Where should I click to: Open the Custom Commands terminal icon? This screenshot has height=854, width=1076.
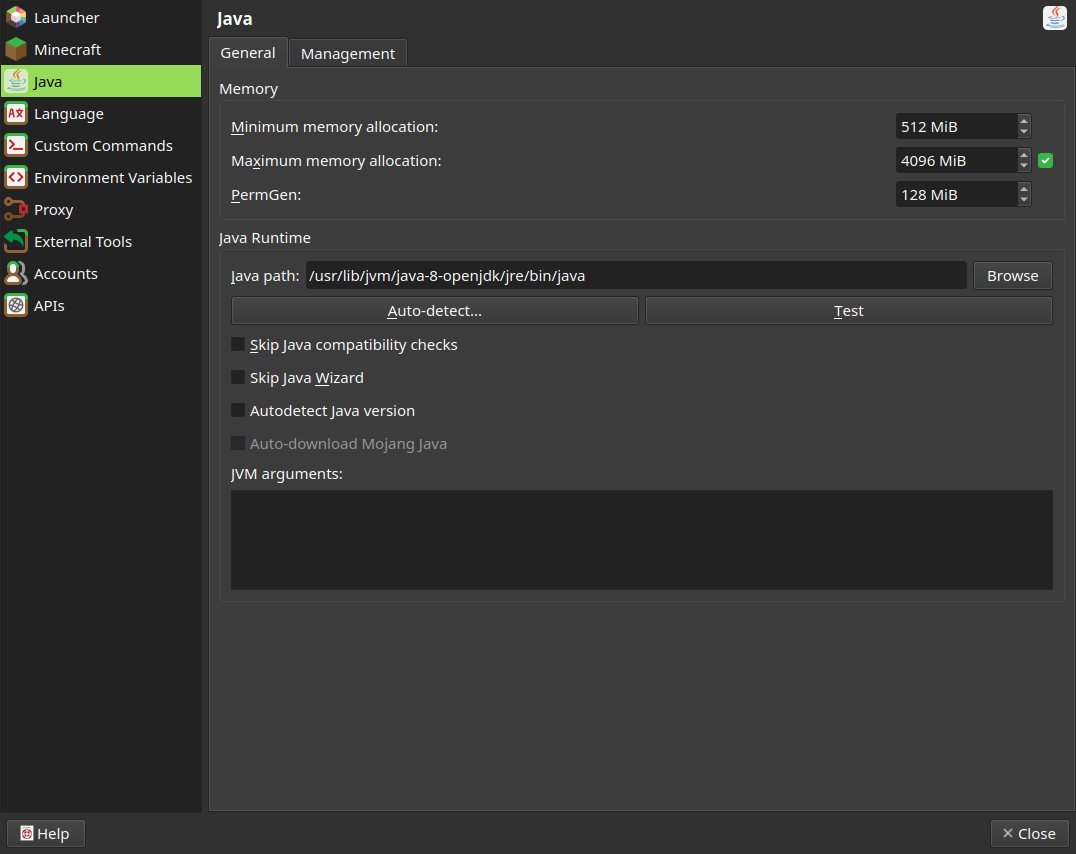point(16,146)
